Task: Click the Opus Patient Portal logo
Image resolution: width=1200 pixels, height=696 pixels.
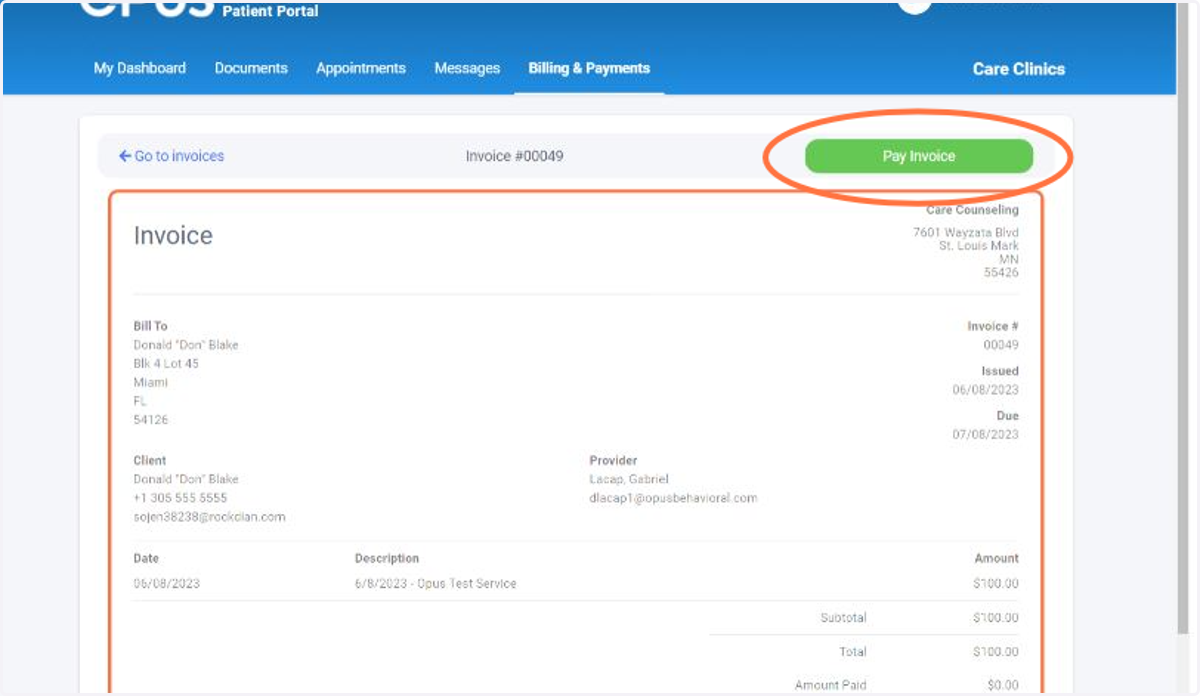Action: [200, 10]
